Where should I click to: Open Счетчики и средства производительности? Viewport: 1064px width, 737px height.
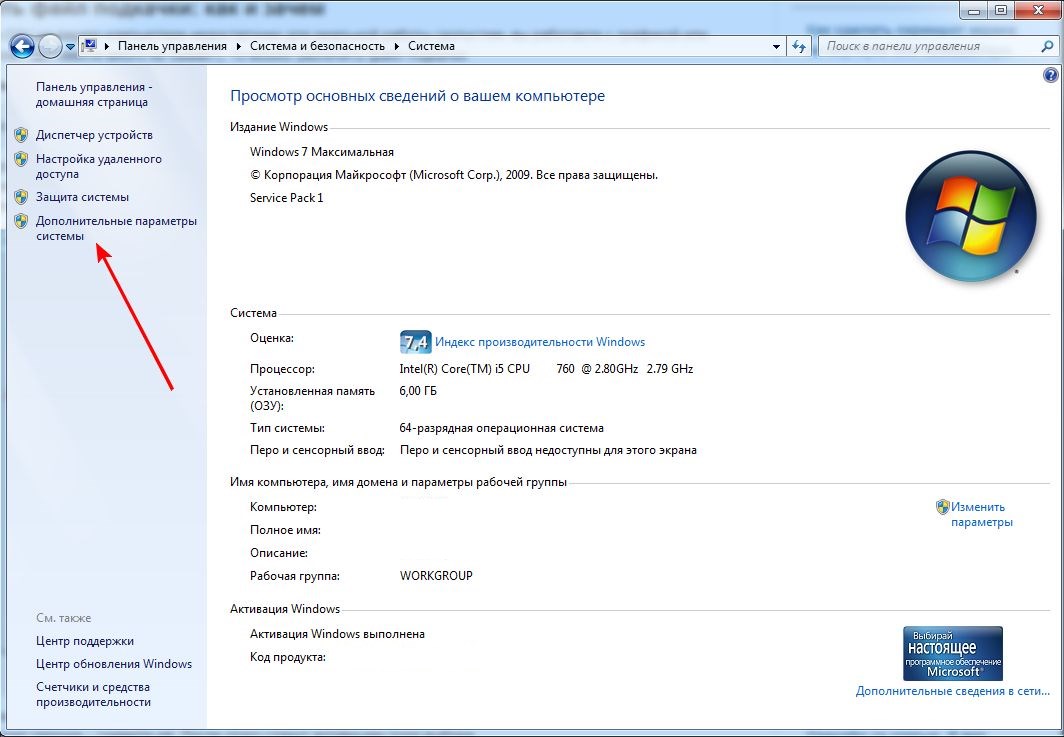pyautogui.click(x=94, y=694)
